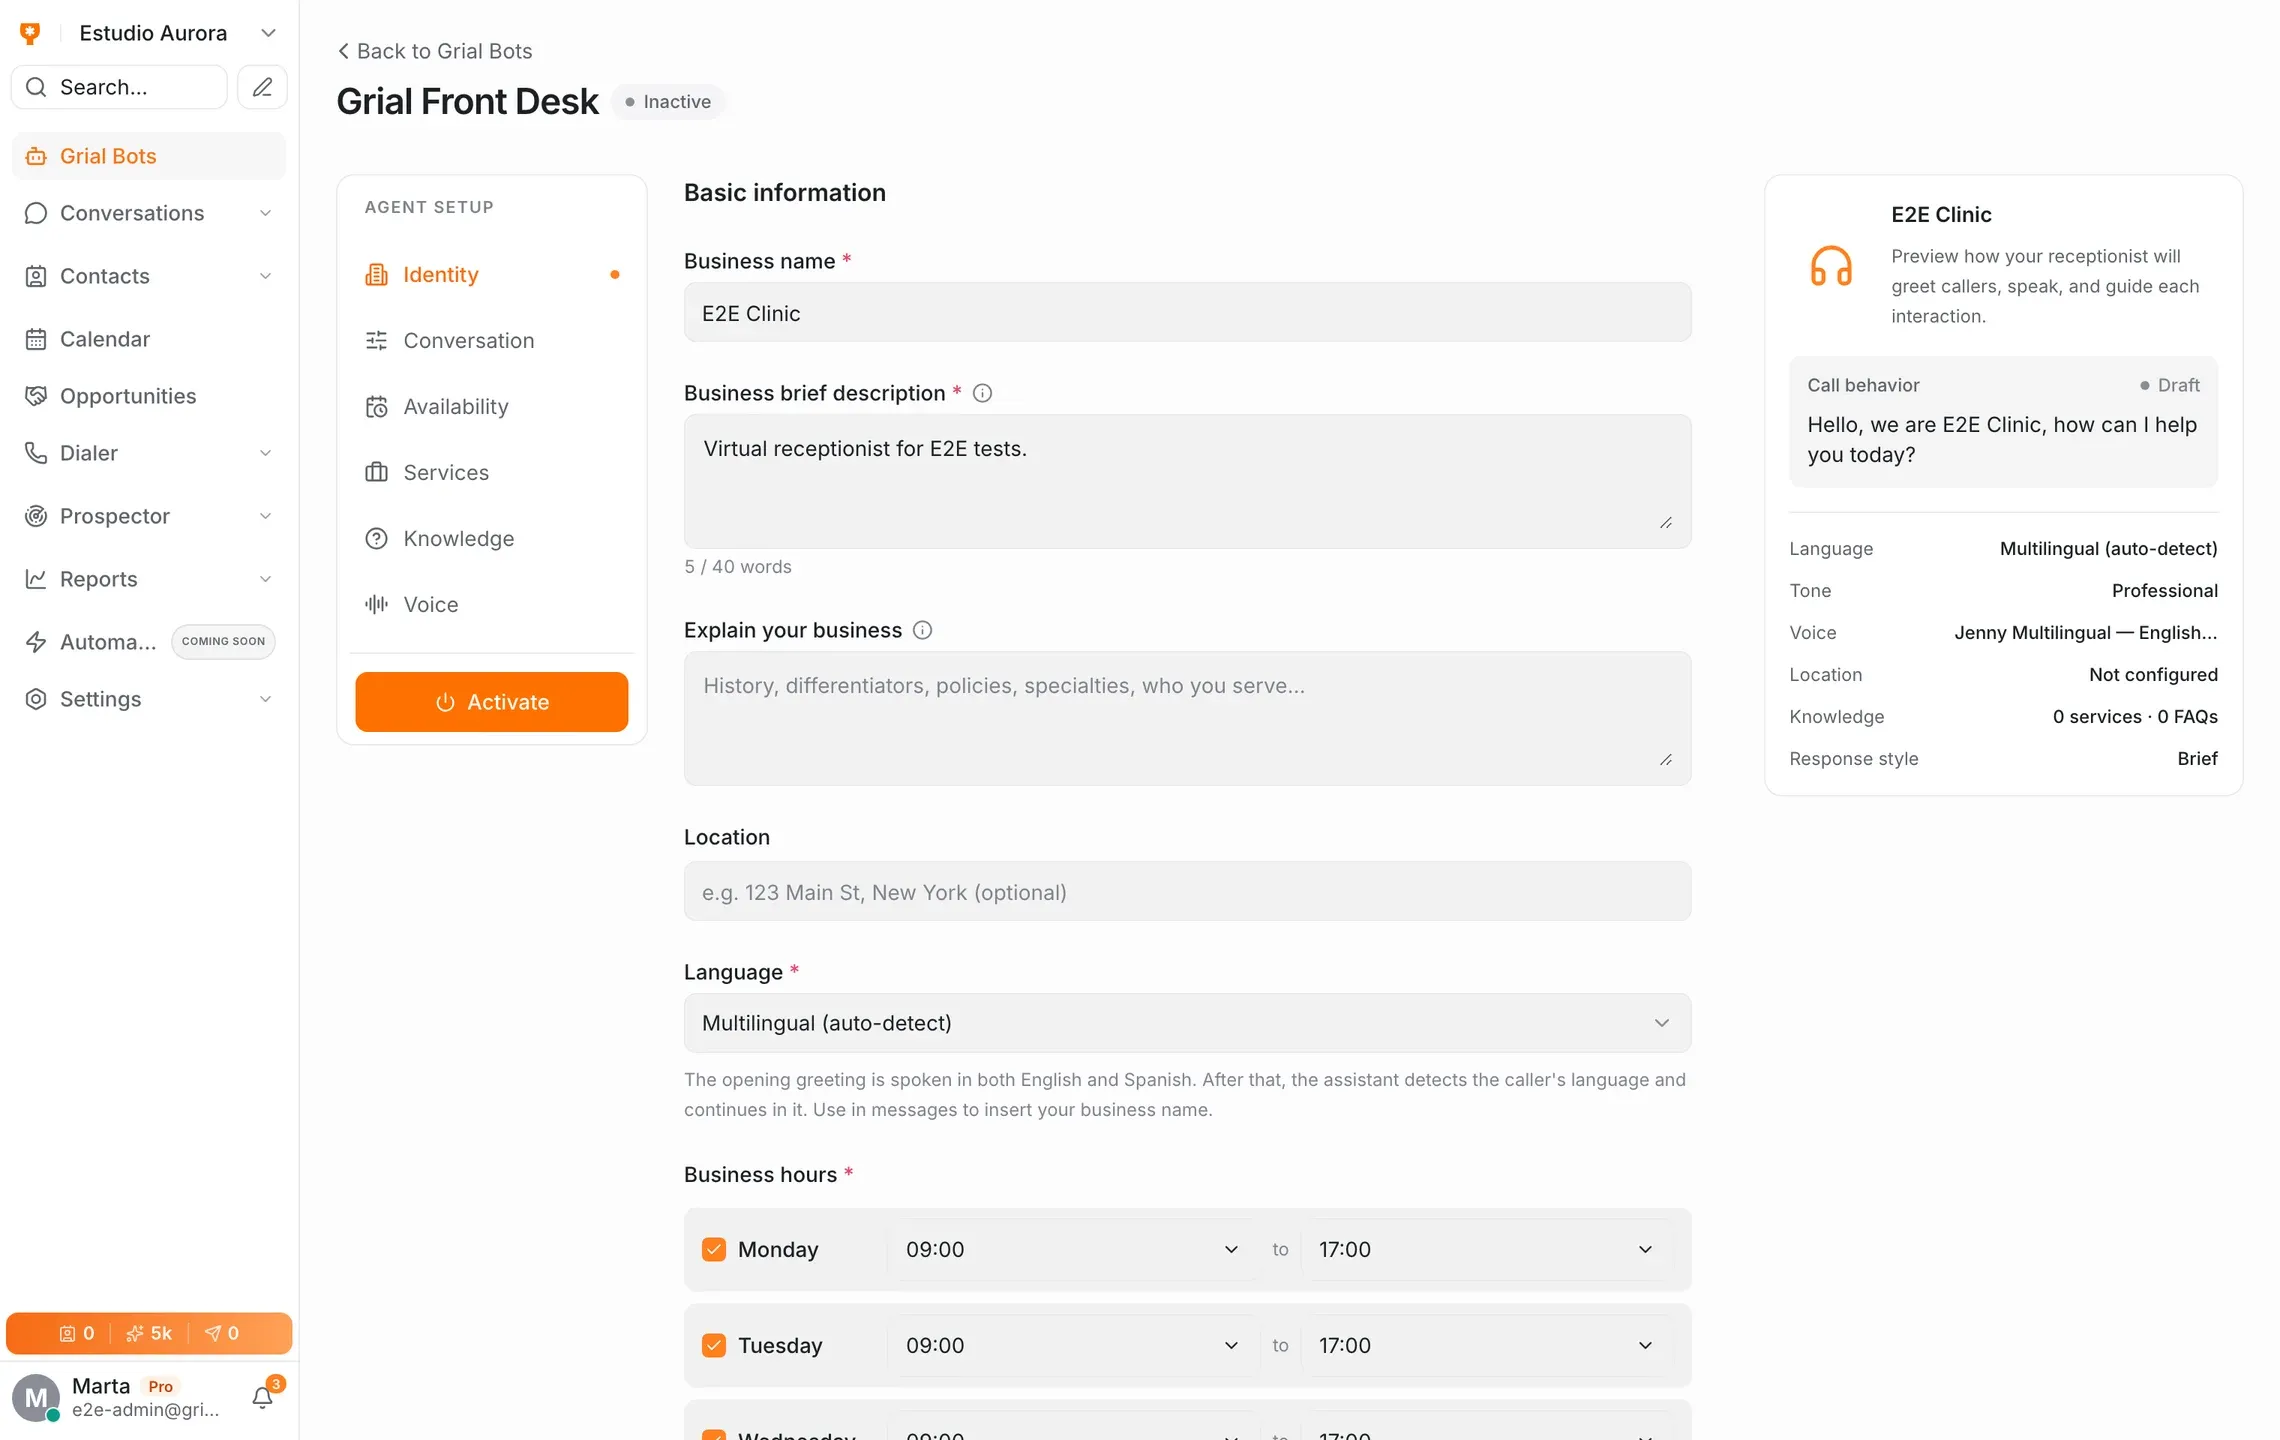Click the Dialer phone icon
Viewport: 2280px width, 1440px height.
36,453
